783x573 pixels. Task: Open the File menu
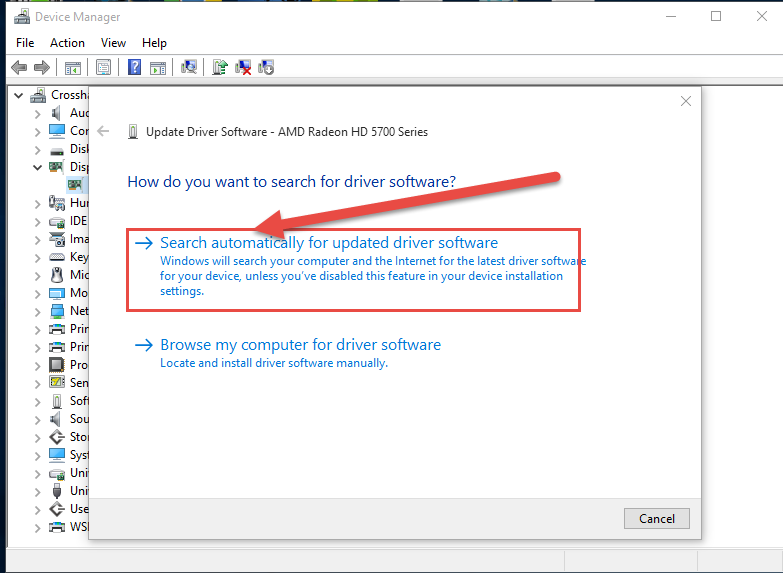(x=25, y=43)
